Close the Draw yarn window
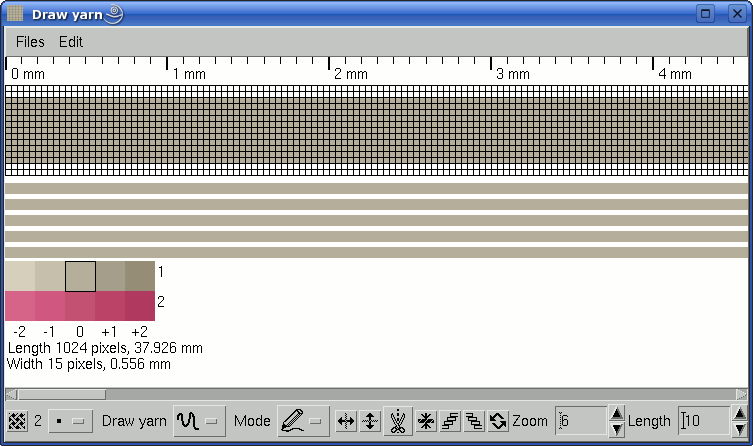The width and height of the screenshot is (753, 446). click(737, 13)
